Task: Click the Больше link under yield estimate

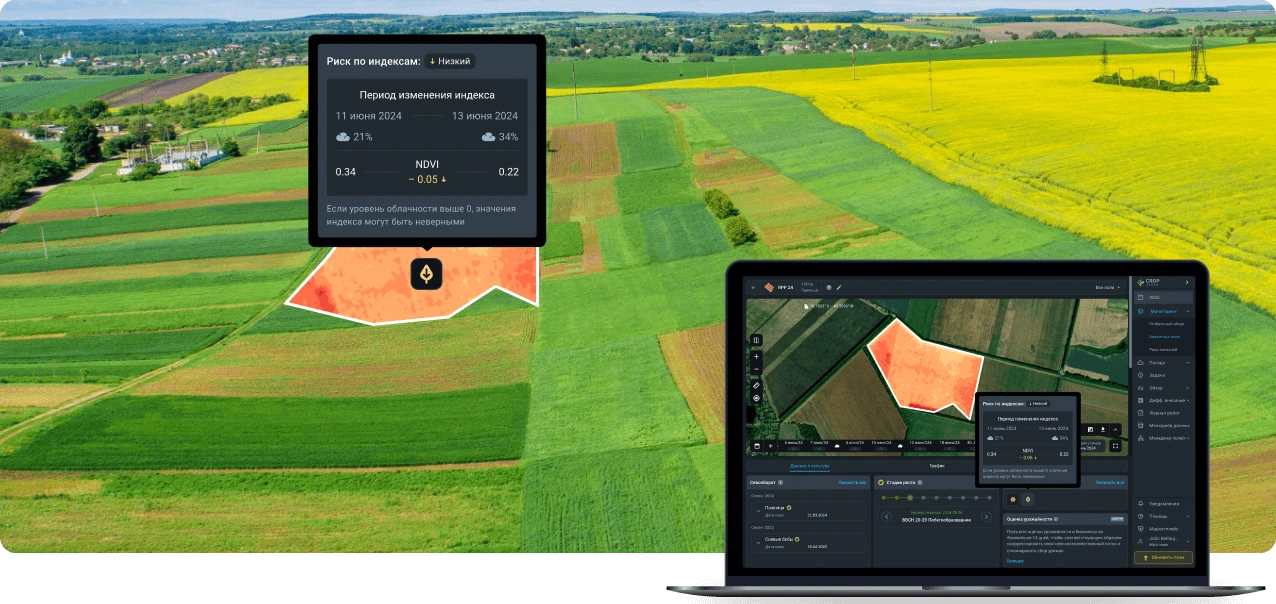Action: pos(1014,561)
